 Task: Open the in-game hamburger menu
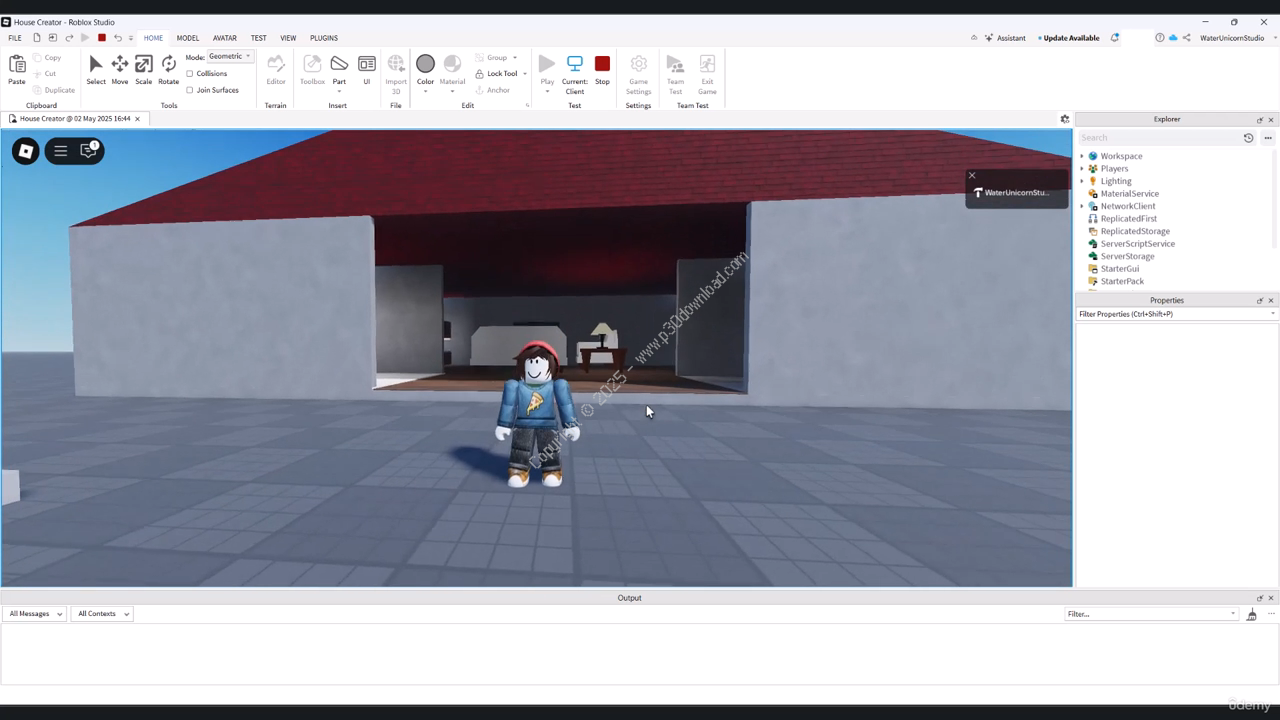(61, 151)
